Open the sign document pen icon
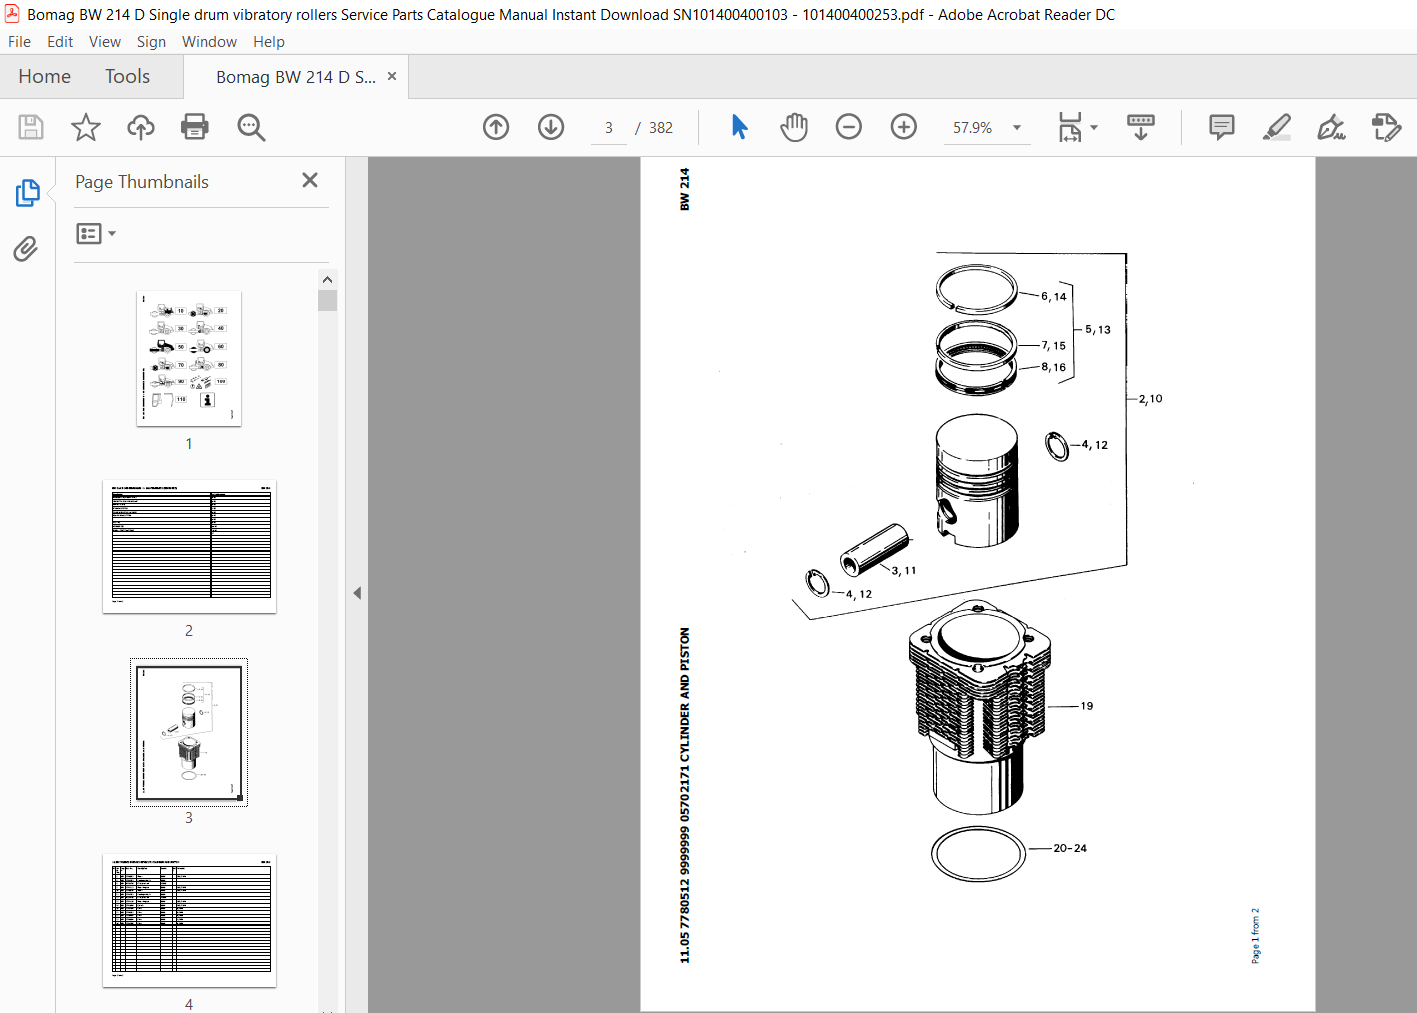1417x1013 pixels. pos(1331,127)
